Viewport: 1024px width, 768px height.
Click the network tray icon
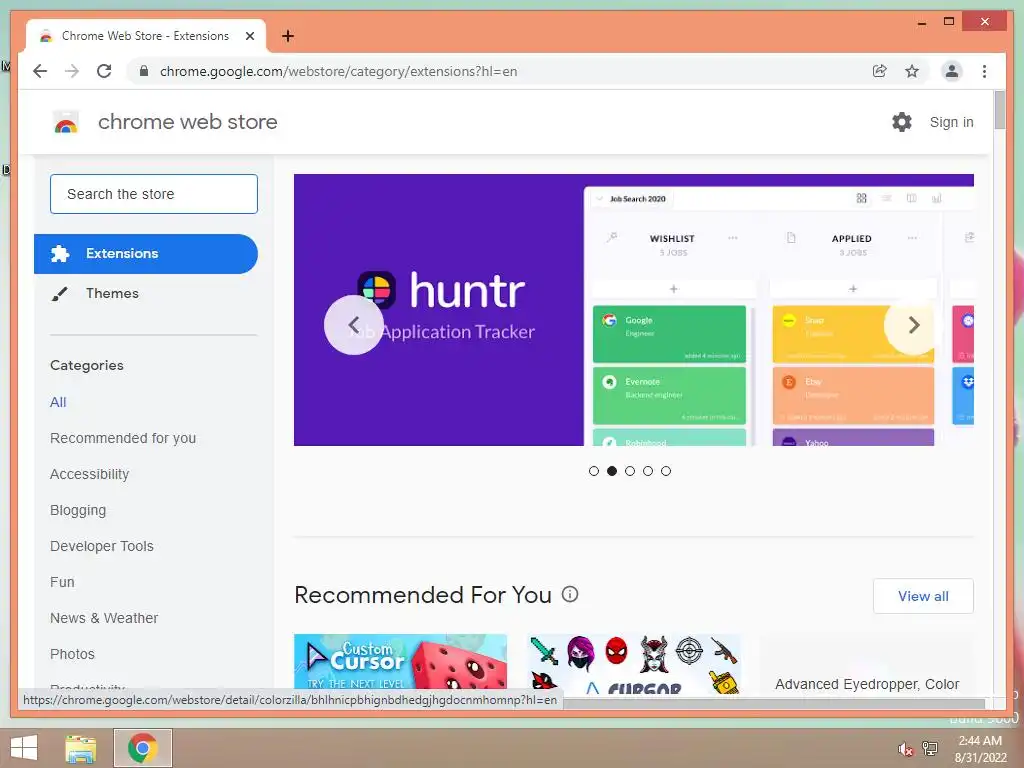(930, 749)
